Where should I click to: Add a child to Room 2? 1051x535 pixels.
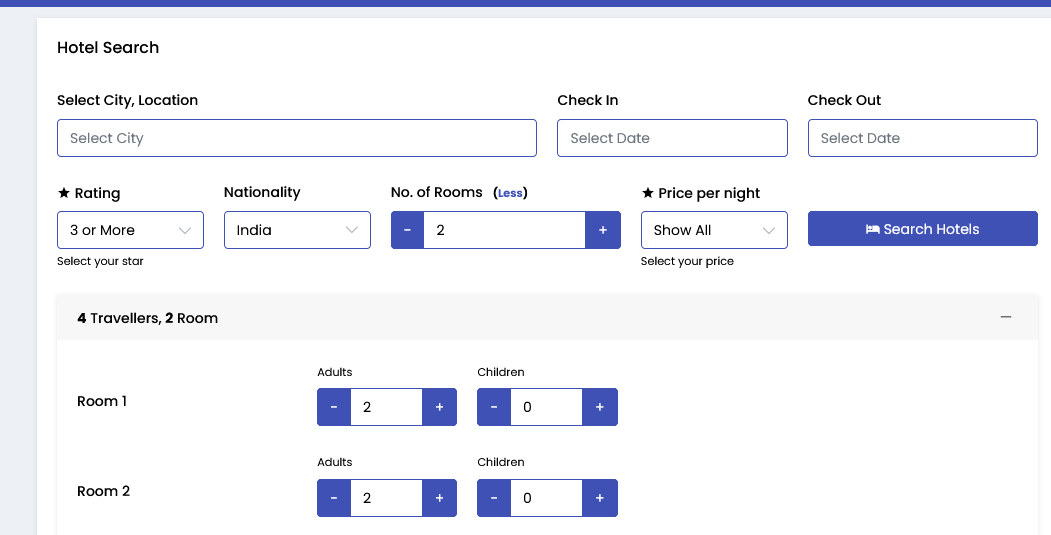[599, 498]
